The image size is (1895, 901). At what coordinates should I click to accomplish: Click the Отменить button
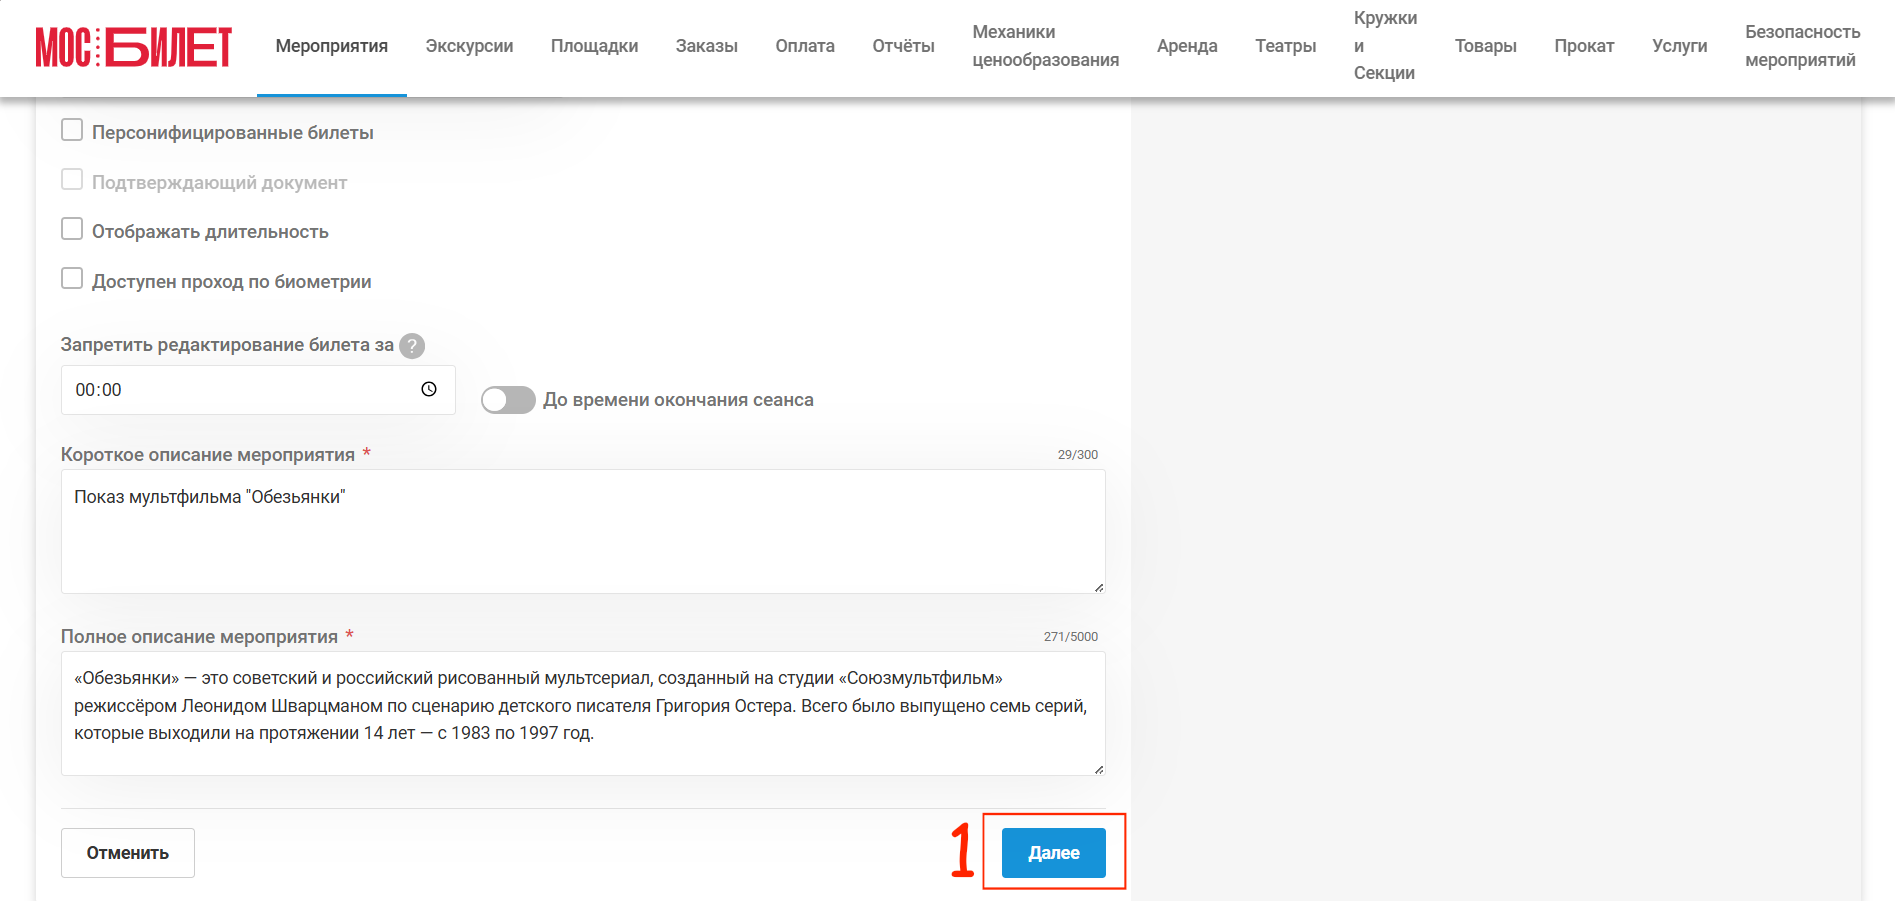point(128,853)
